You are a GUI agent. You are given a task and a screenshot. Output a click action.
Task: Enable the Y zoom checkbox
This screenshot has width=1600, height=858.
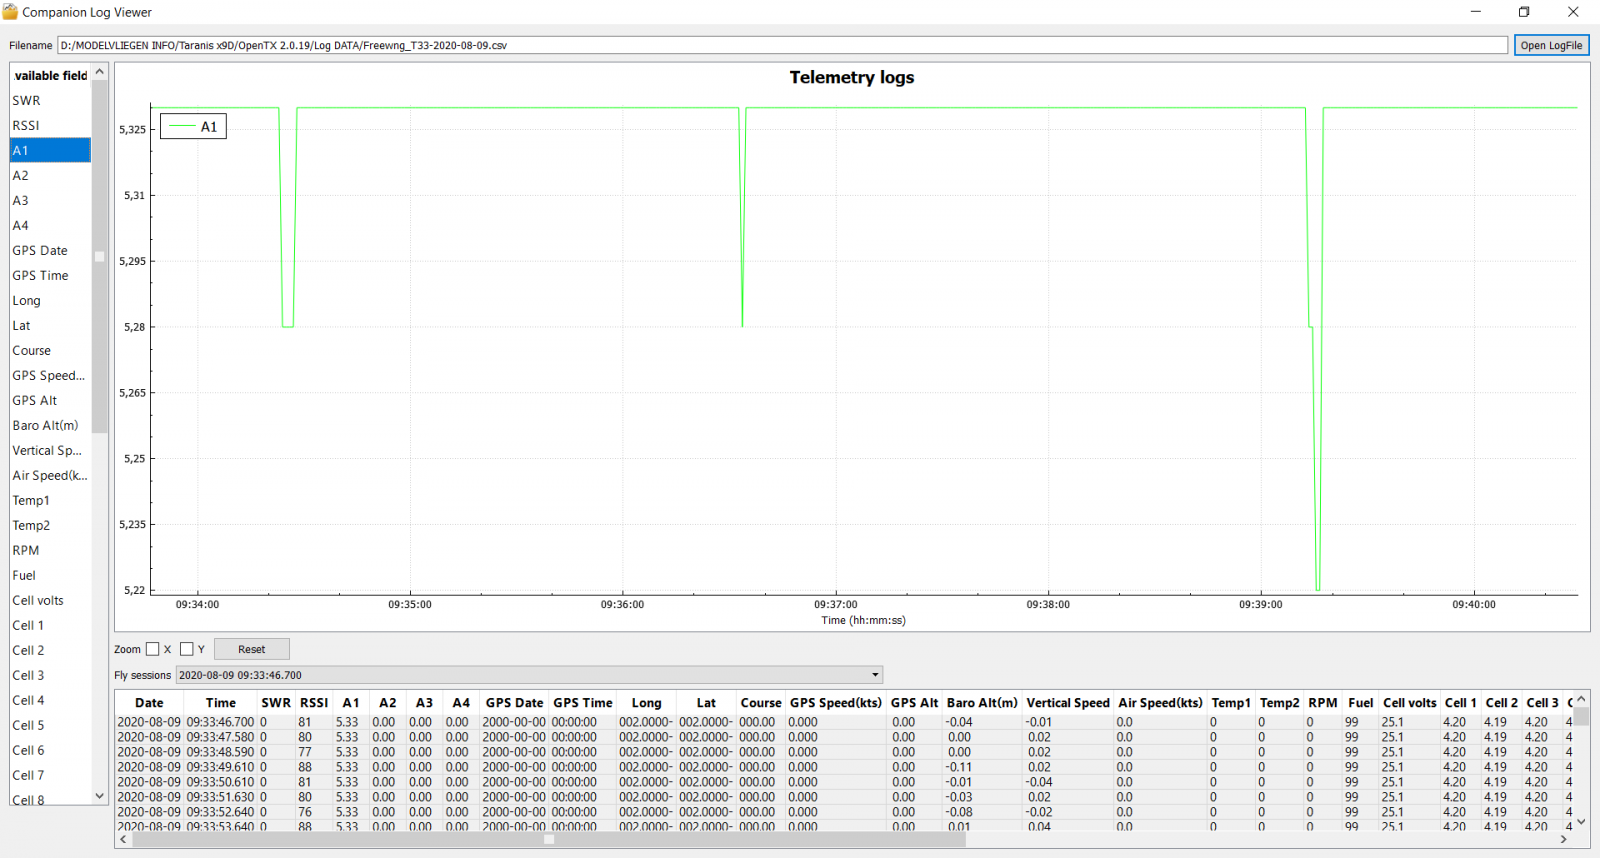tap(187, 649)
